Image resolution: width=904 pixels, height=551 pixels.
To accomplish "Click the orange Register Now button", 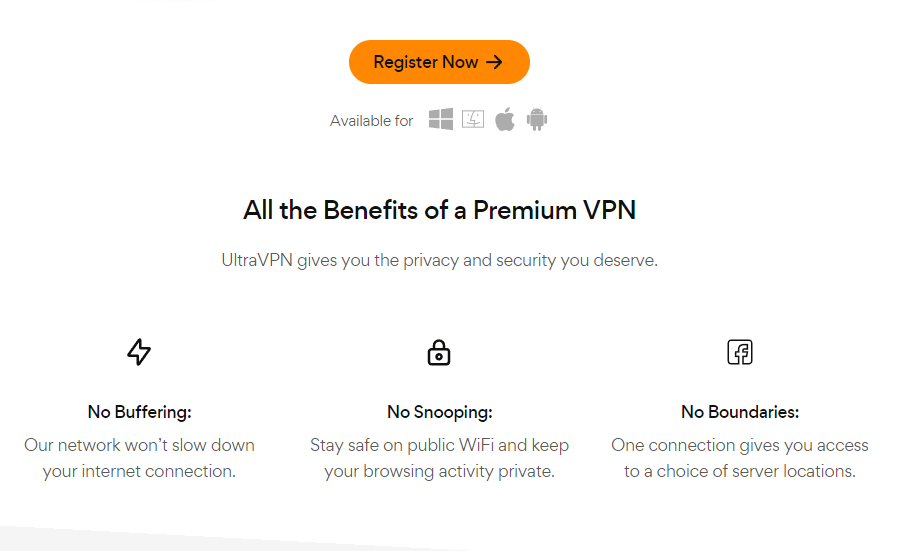I will pos(439,62).
